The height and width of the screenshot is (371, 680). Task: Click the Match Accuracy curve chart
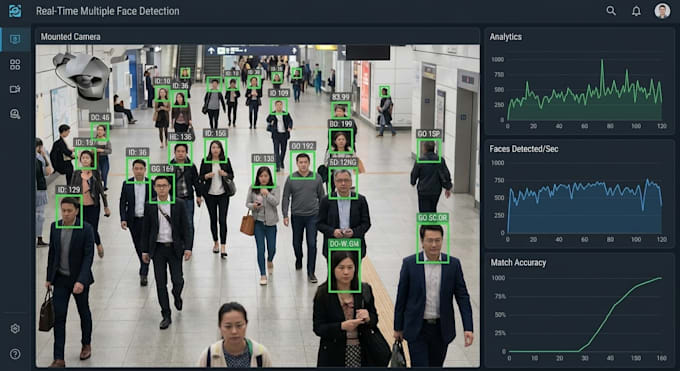point(585,314)
